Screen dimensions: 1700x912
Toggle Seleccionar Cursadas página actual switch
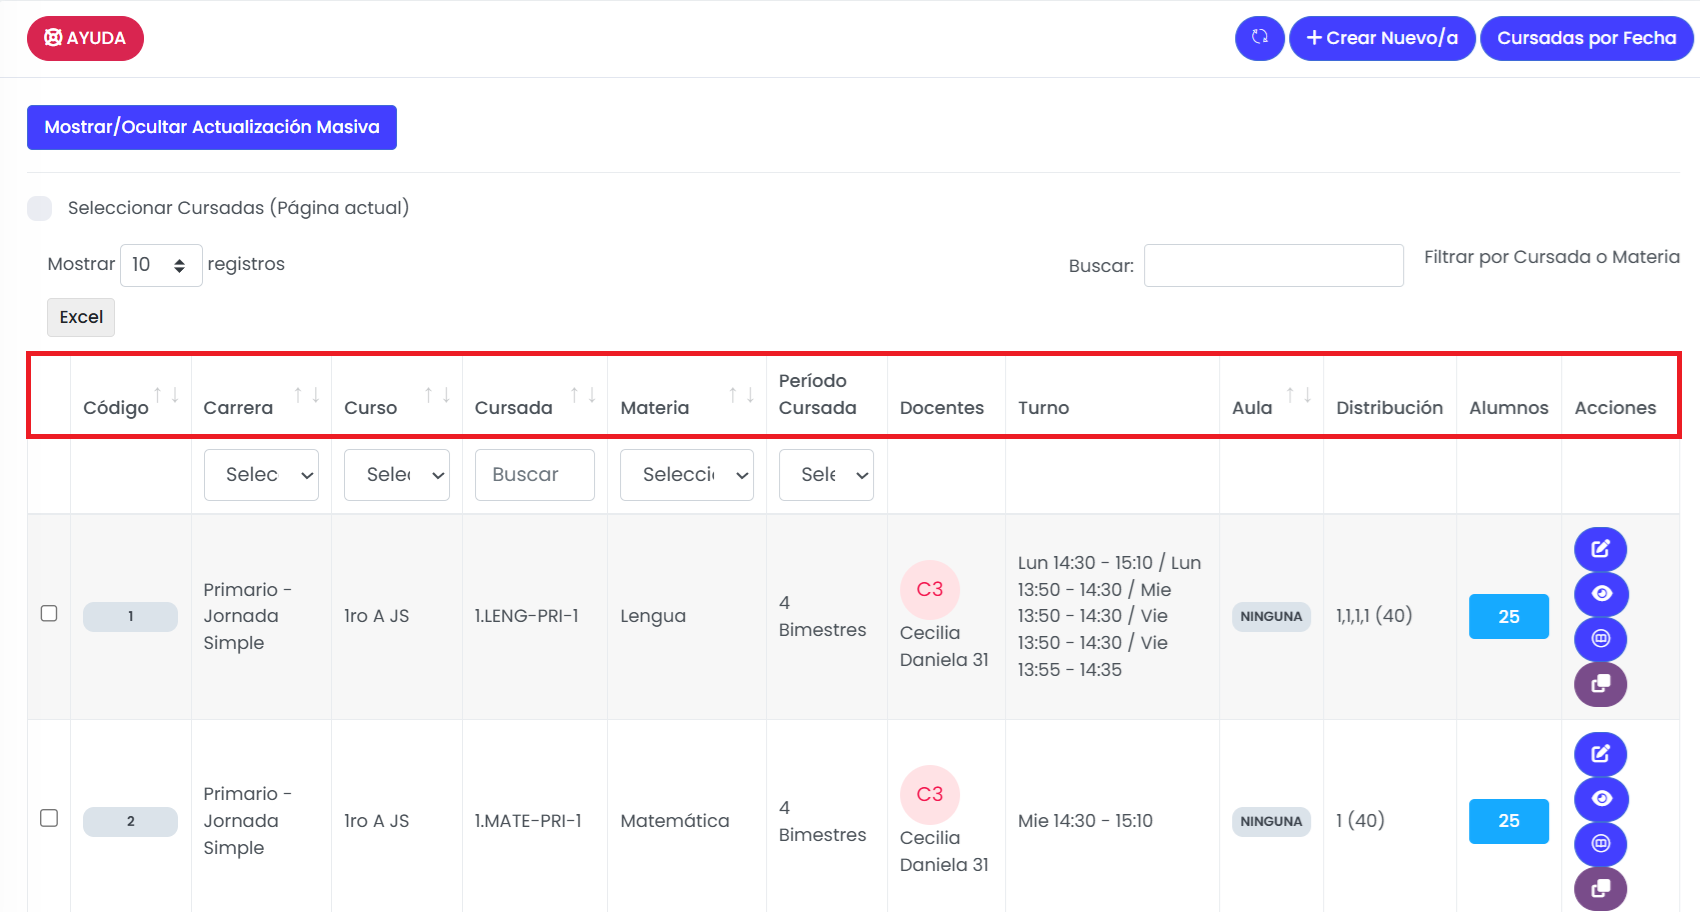click(x=40, y=208)
